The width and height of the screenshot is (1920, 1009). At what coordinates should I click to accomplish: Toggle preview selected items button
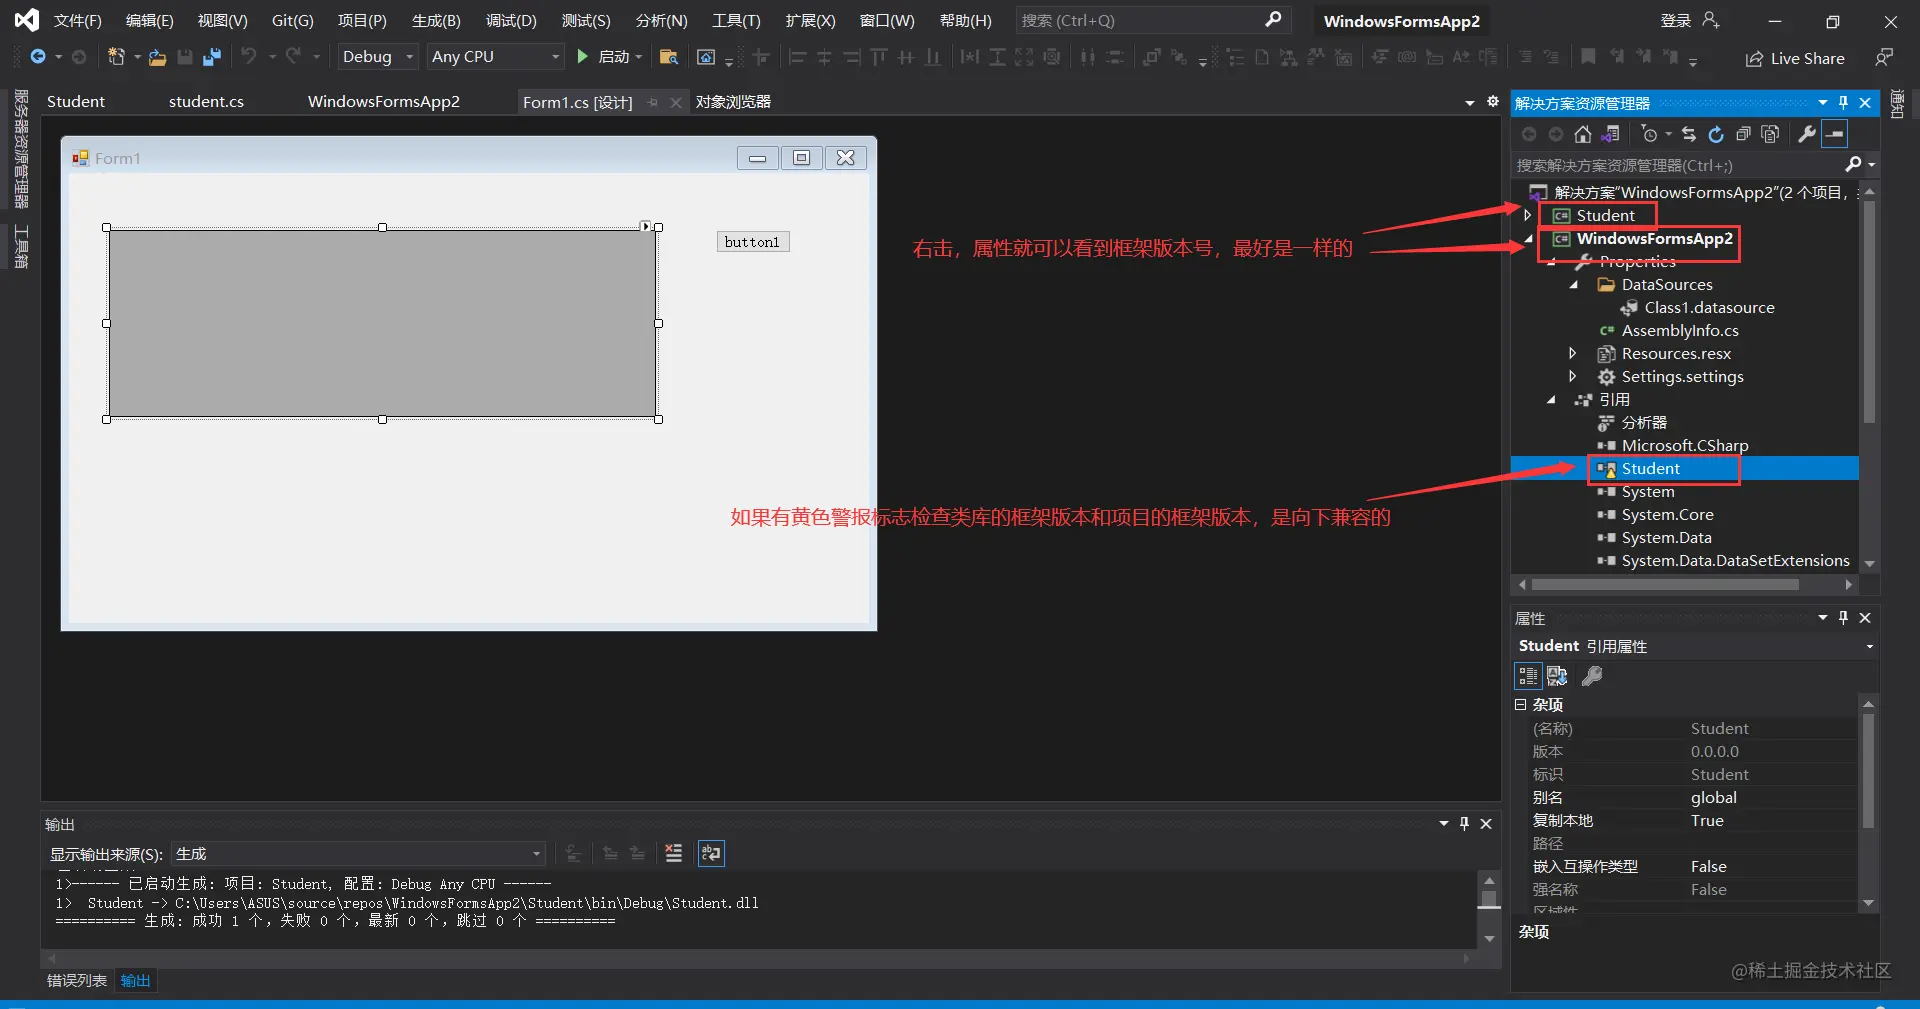point(1834,134)
